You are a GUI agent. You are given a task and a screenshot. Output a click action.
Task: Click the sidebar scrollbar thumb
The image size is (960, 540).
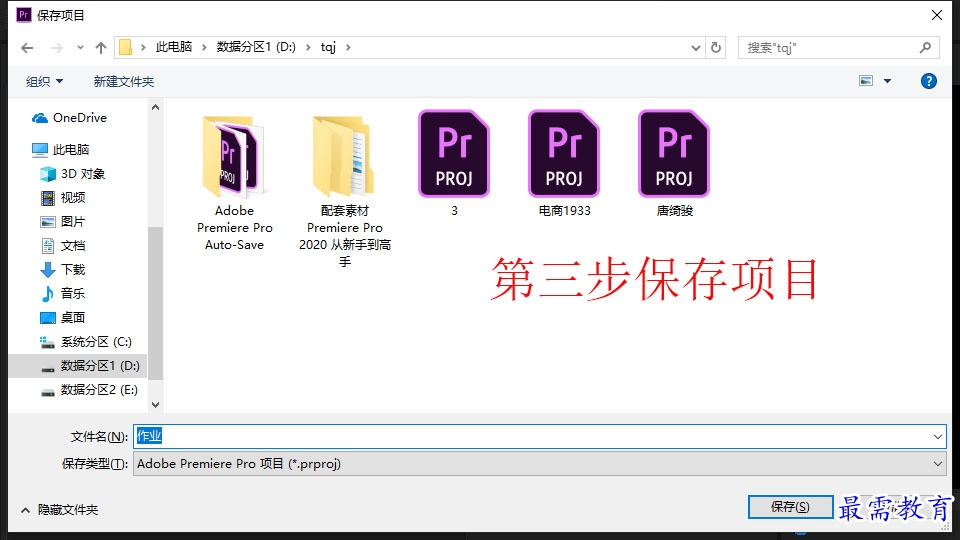(x=156, y=302)
